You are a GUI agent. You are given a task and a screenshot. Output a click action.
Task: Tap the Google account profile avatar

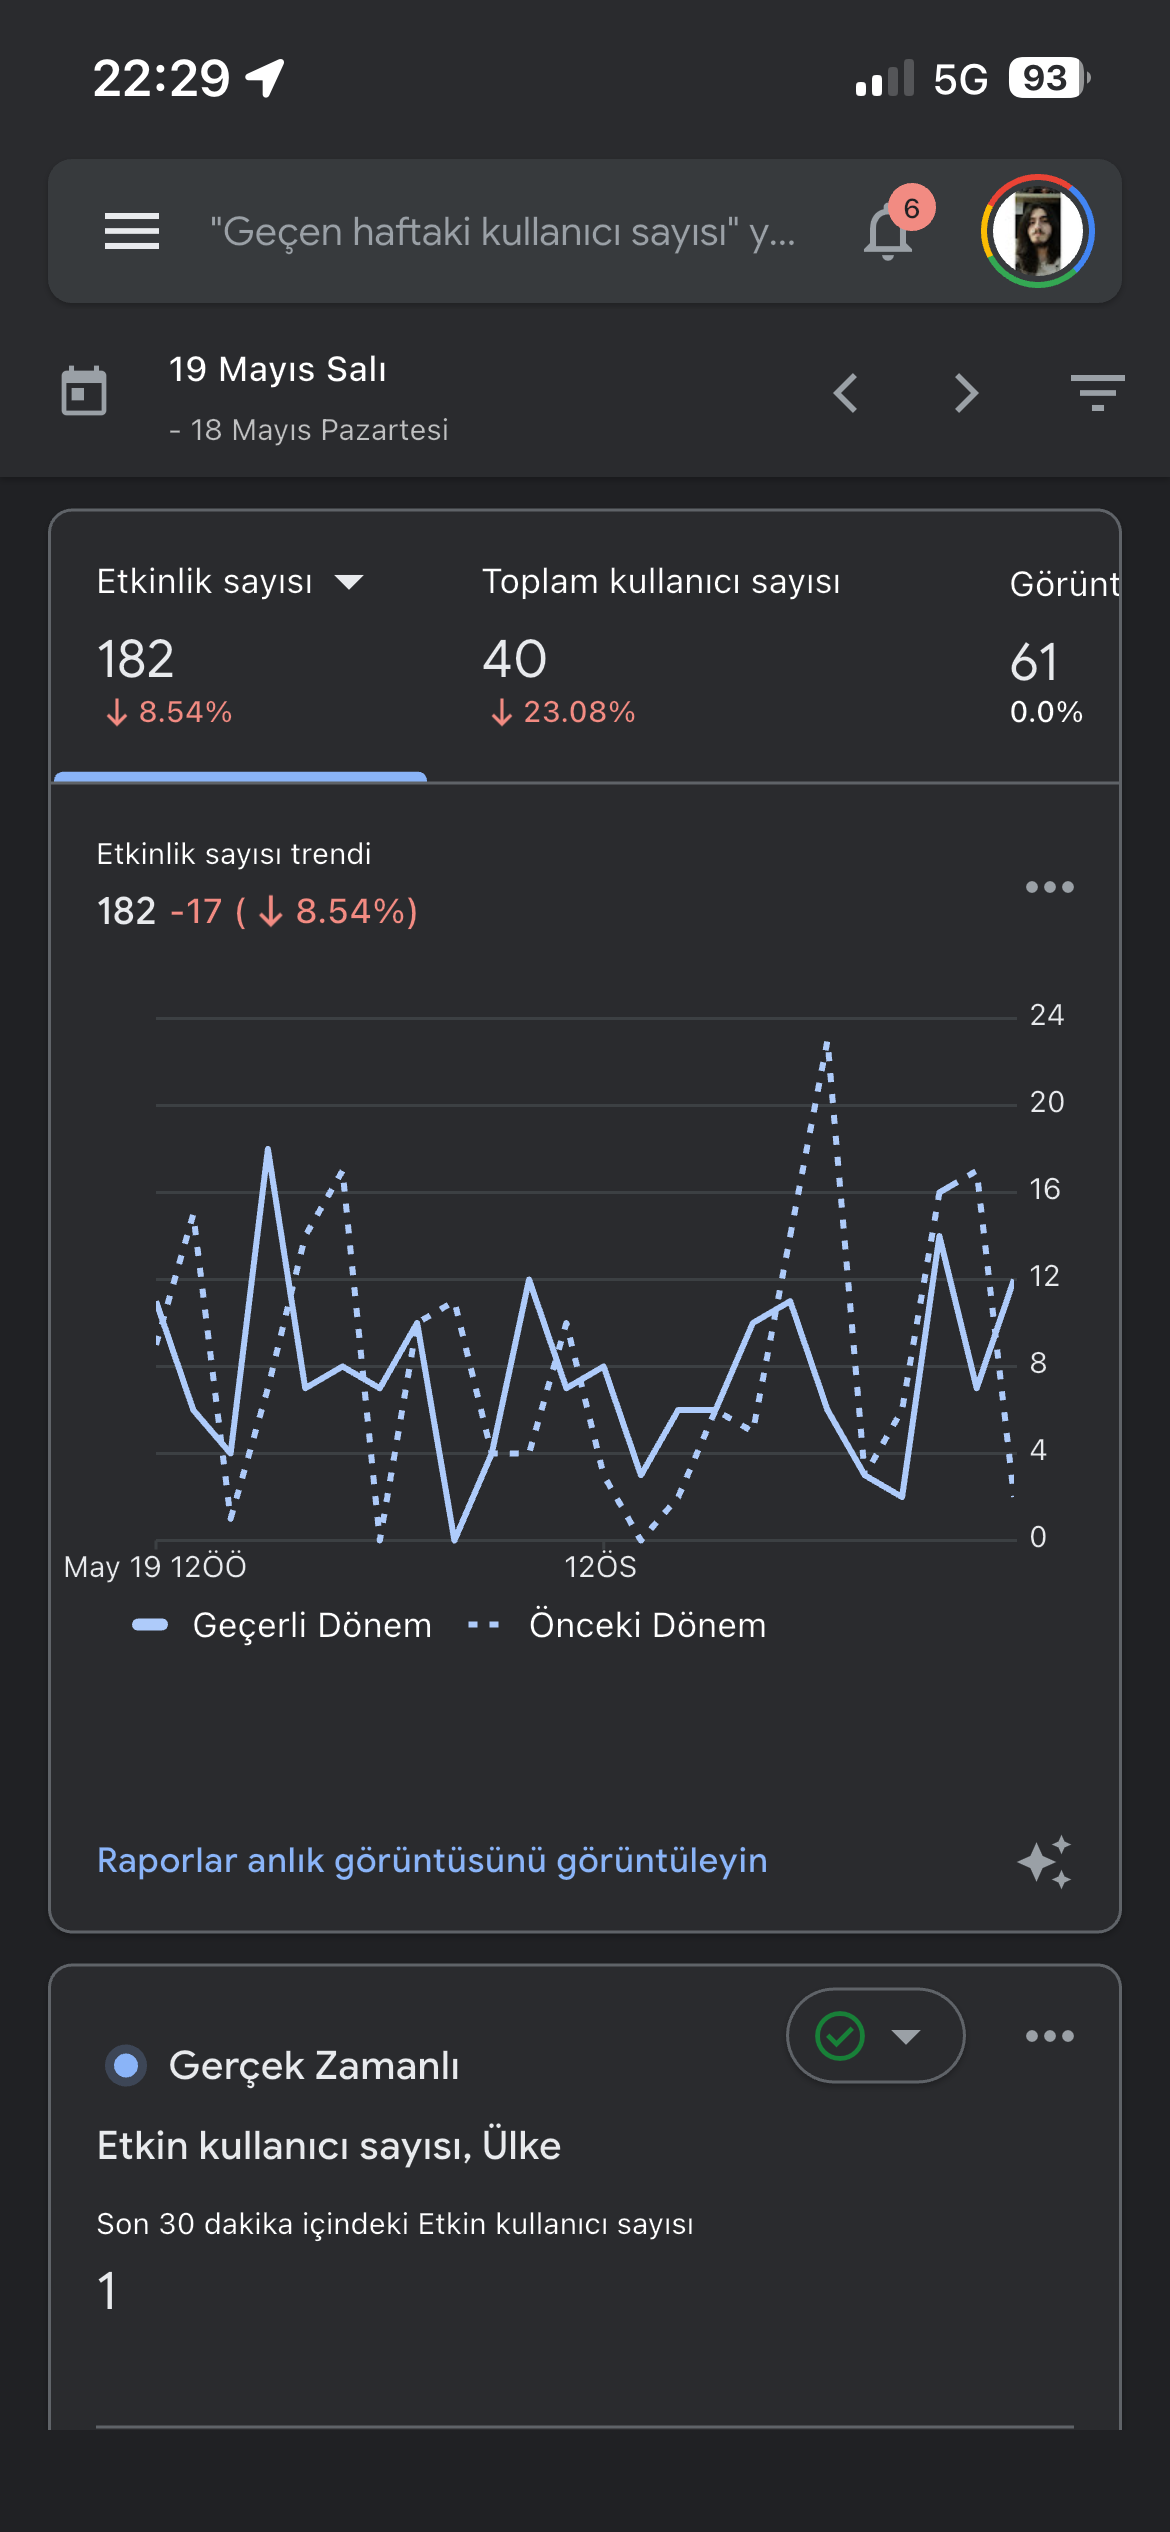(x=1037, y=231)
